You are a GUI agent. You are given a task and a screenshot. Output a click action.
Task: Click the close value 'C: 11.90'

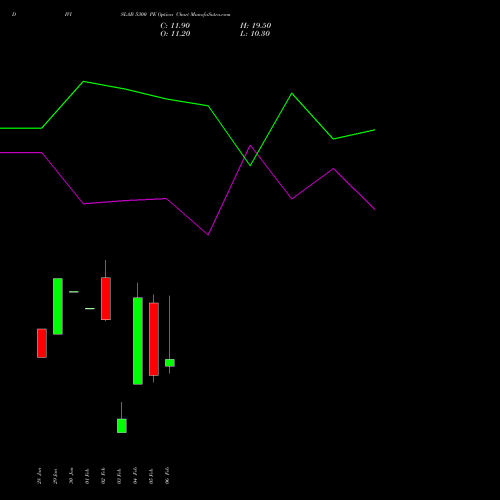[175, 26]
